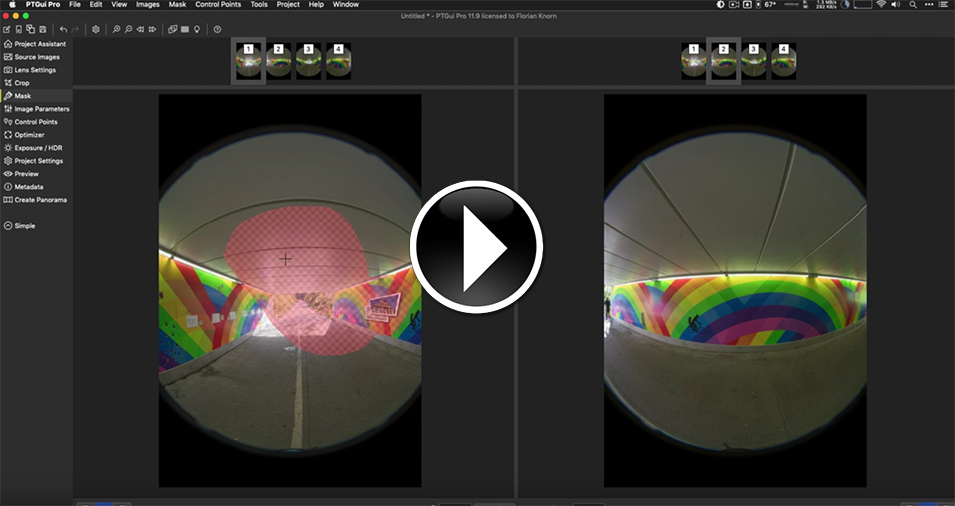Open the Metadata tab
This screenshot has height=506, width=955.
[x=36, y=187]
